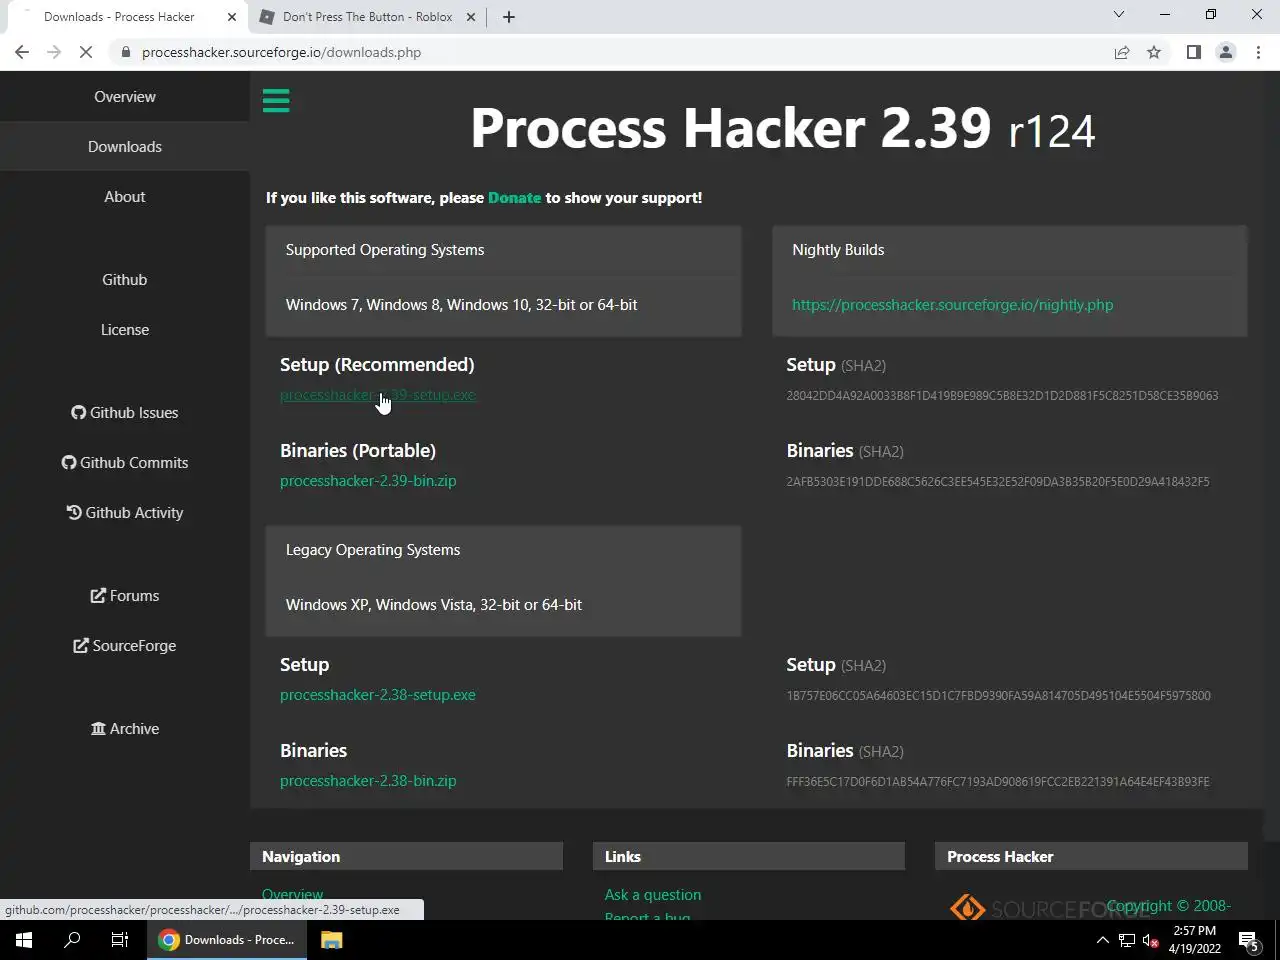
Task: Open Downloads in the sidebar
Action: 125,147
